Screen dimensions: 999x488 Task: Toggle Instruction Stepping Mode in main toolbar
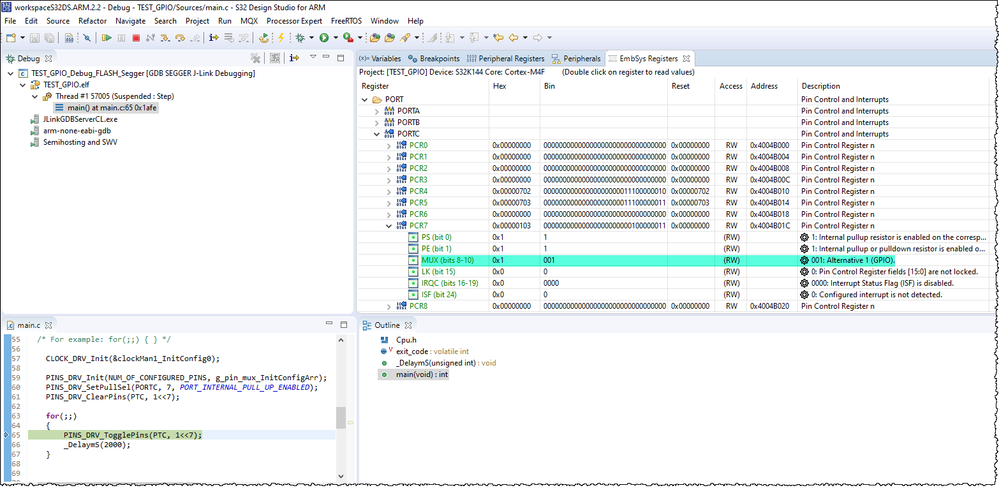click(x=213, y=38)
